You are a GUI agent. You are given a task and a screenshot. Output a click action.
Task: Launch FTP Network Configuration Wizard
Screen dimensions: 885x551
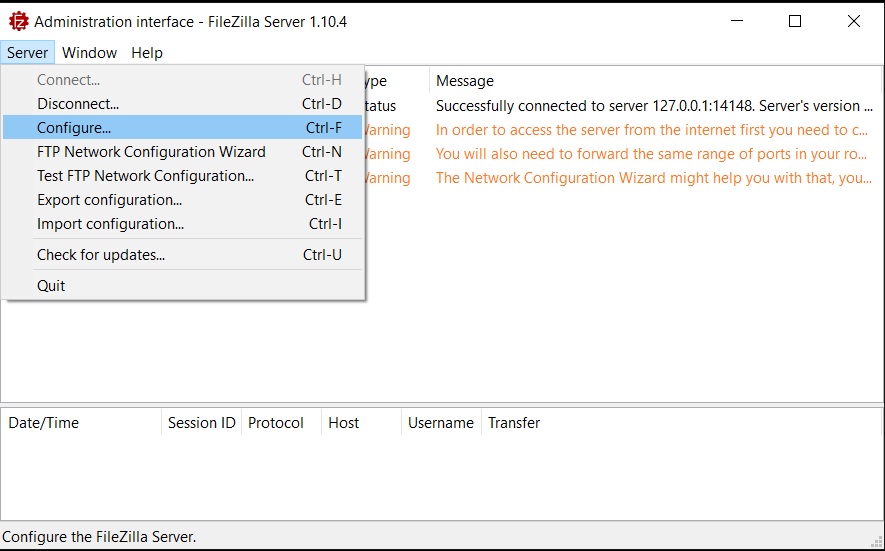coord(151,152)
